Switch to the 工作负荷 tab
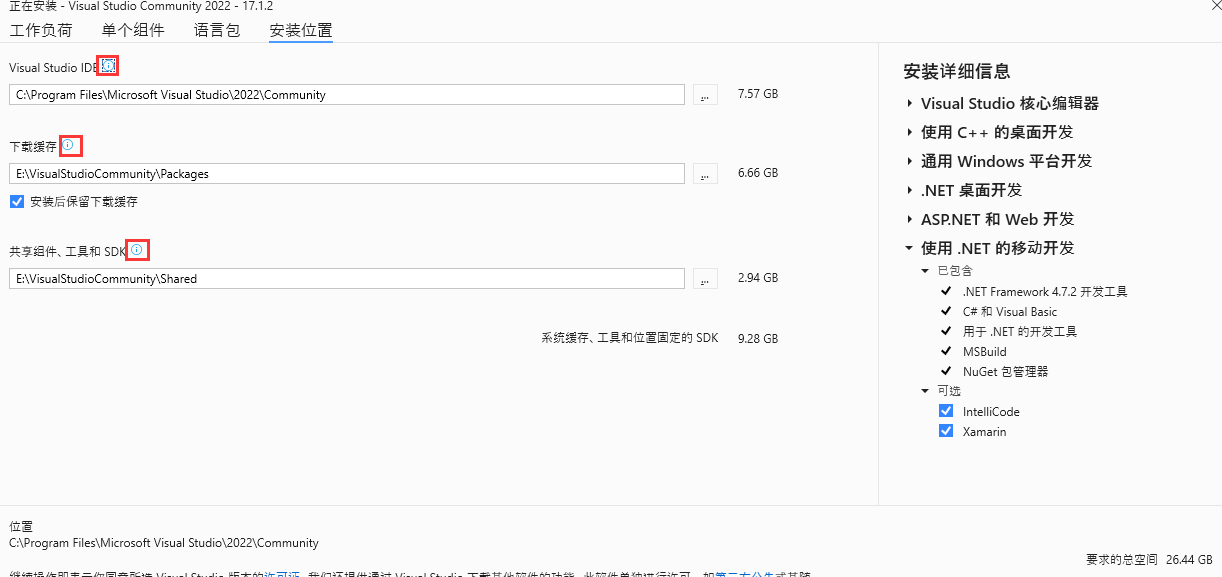 [x=41, y=30]
